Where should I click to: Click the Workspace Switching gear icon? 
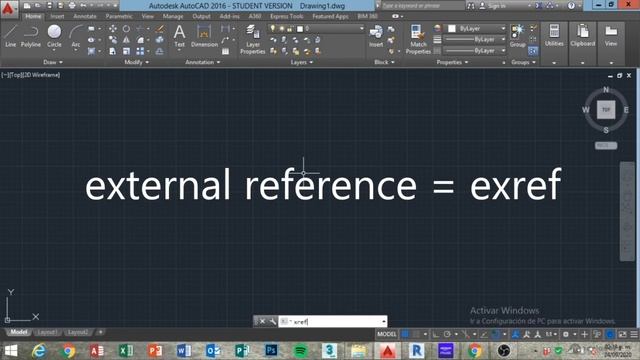pos(566,334)
